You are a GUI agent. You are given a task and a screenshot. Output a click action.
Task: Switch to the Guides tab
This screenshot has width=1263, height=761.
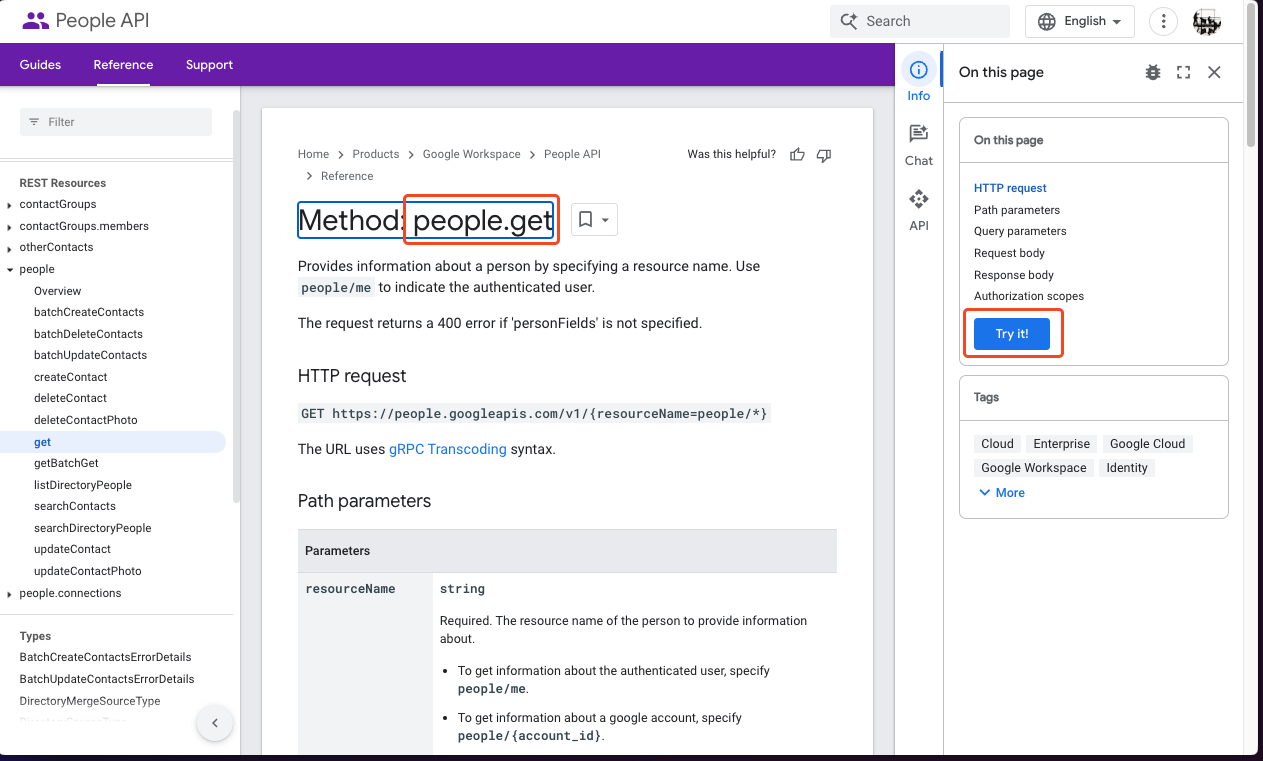click(x=40, y=64)
